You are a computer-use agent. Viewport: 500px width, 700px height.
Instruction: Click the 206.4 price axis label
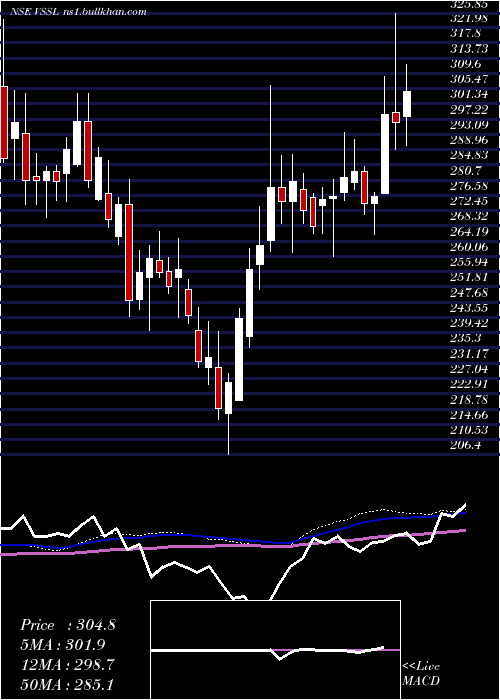[465, 445]
